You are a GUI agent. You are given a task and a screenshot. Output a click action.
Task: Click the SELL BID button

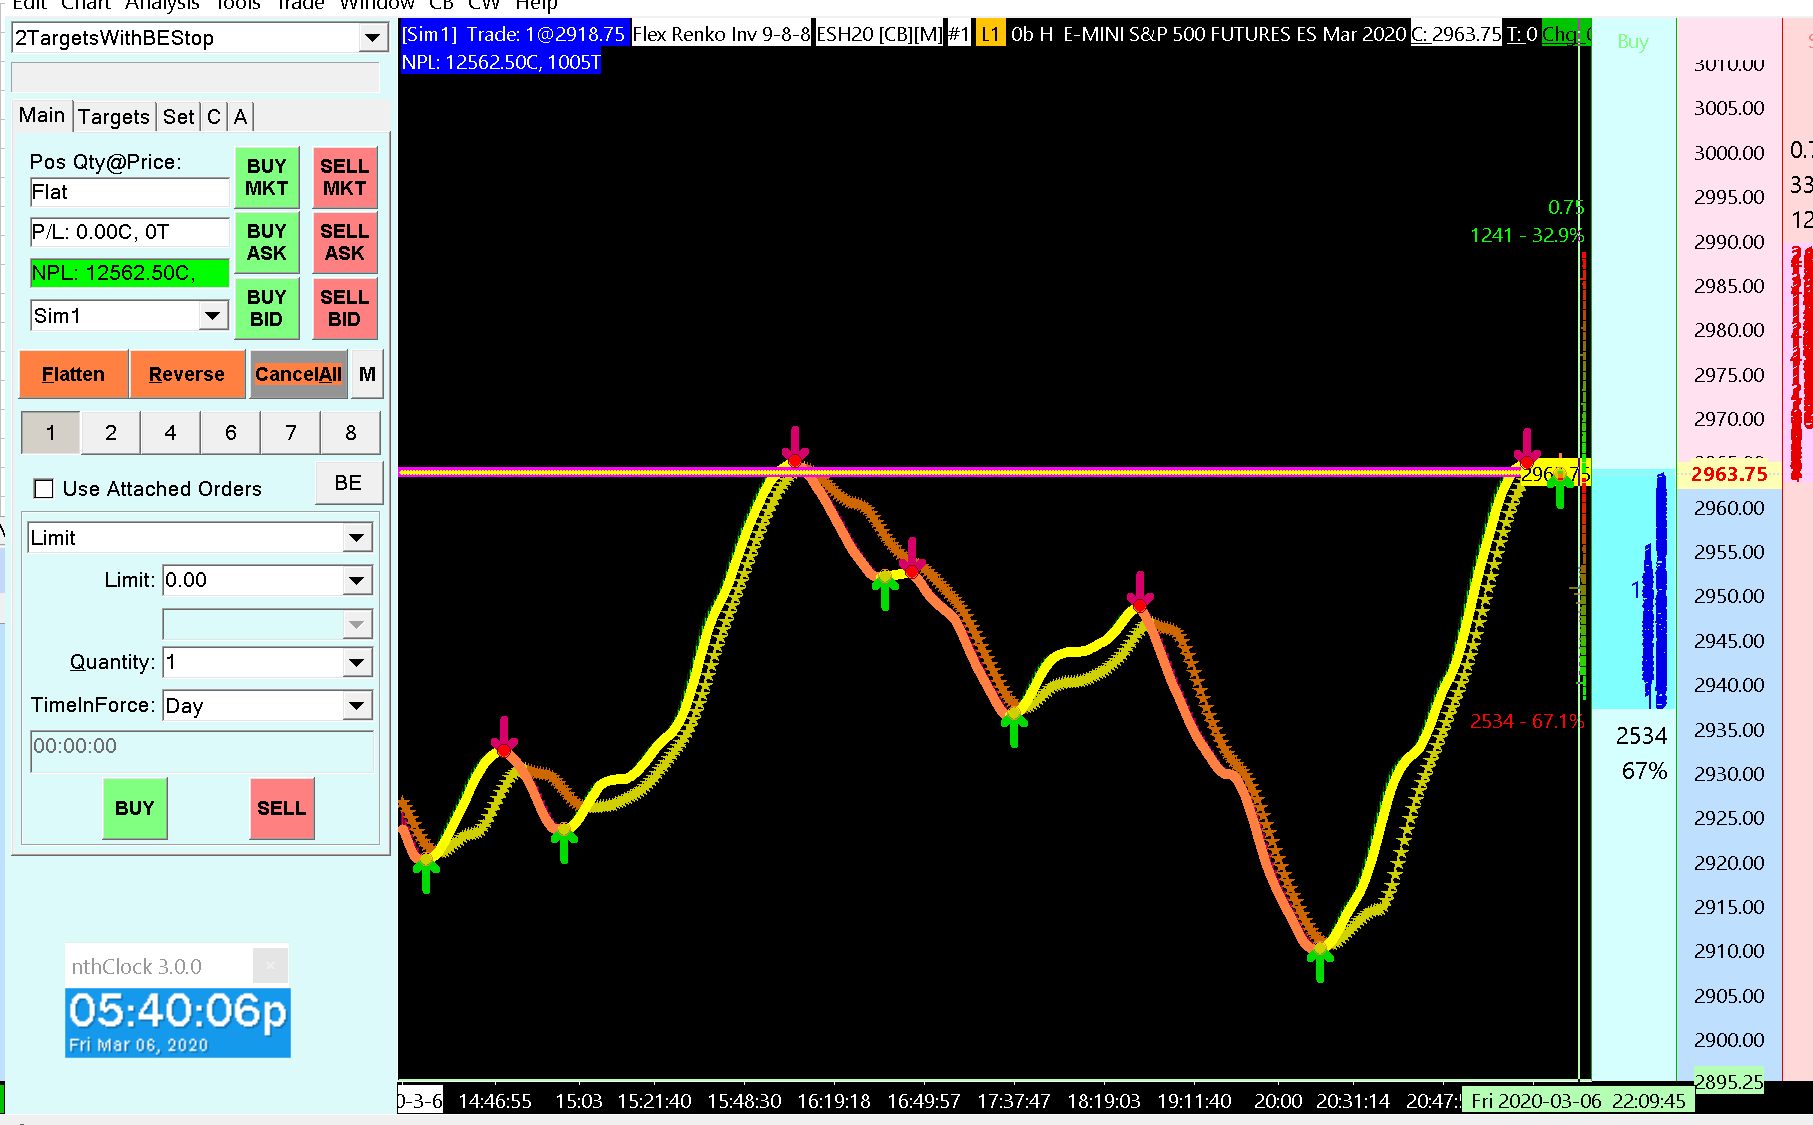pos(344,308)
